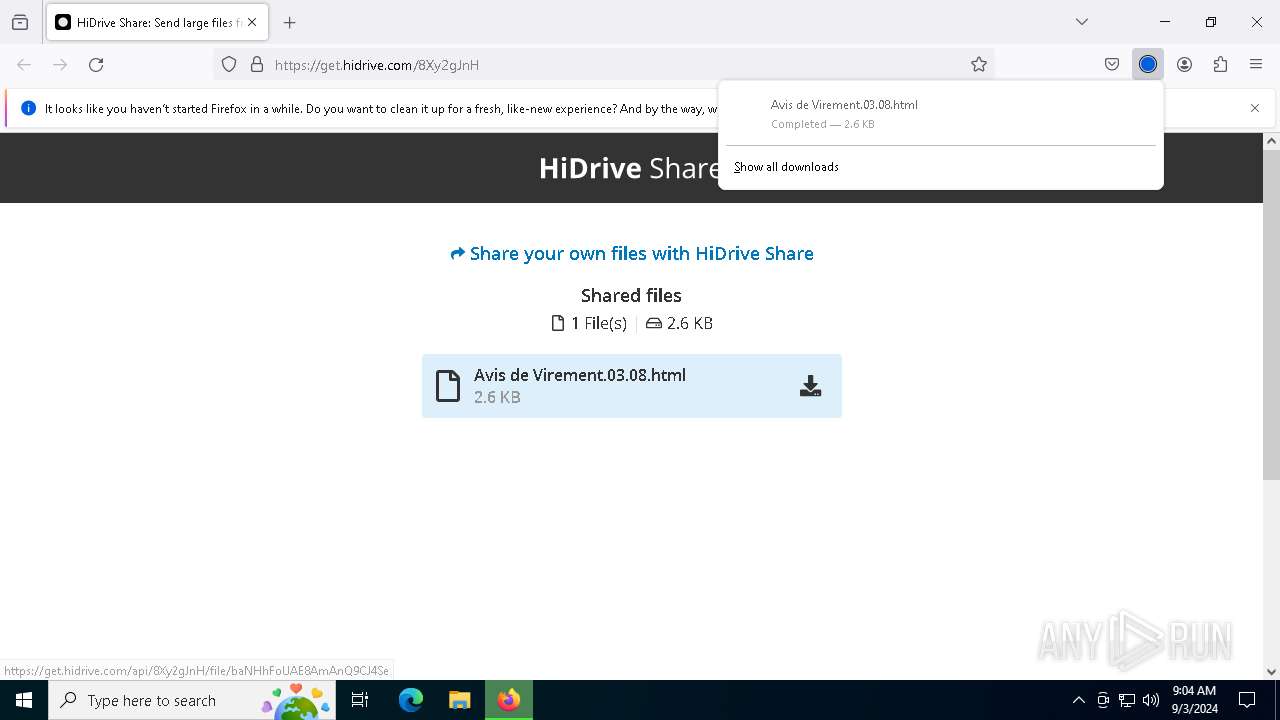Image resolution: width=1280 pixels, height=720 pixels.
Task: View site padlock security info
Action: [x=257, y=65]
